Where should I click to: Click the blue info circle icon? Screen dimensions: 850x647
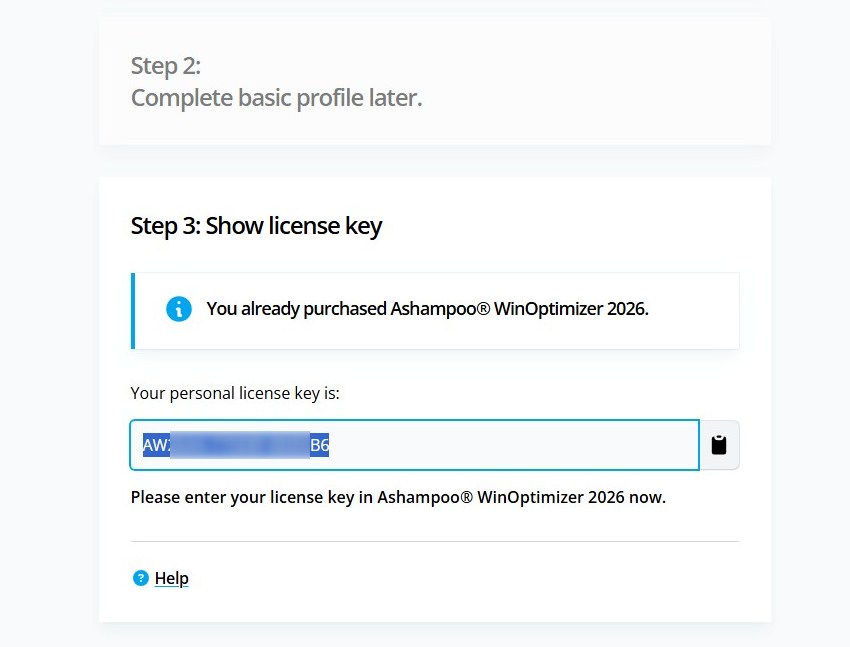click(178, 309)
